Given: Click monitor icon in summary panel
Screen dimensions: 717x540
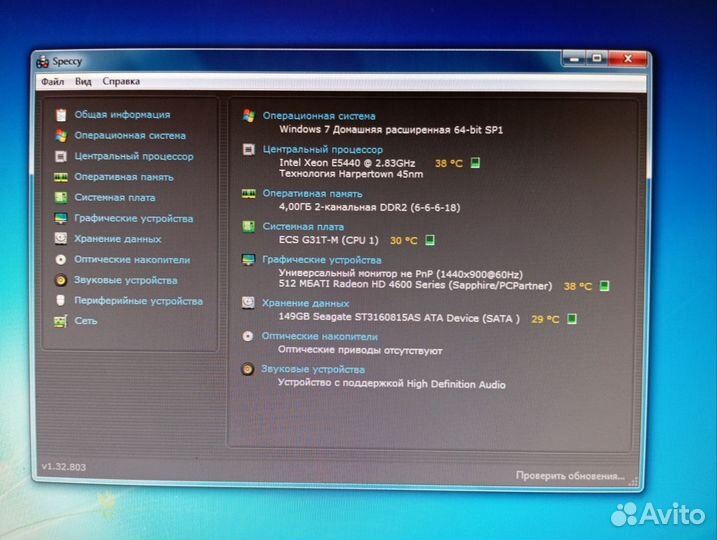Looking at the screenshot, I should (248, 260).
